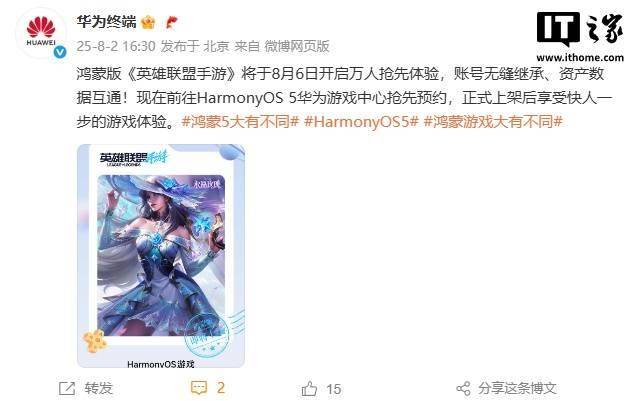Open the 华为终端 profile name
Image resolution: width=634 pixels, height=401 pixels.
[x=107, y=22]
